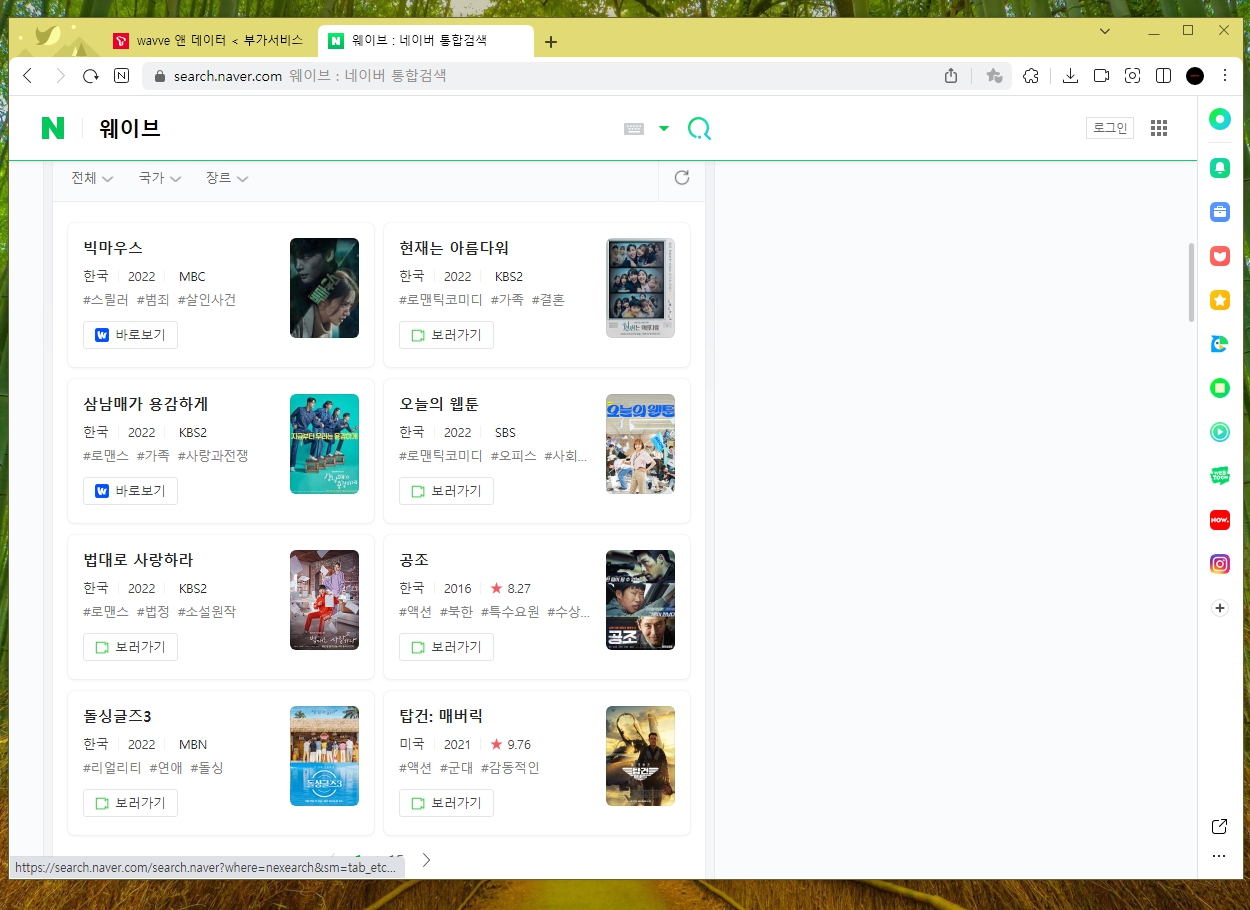Open the tab search chevron in title bar
This screenshot has width=1250, height=910.
[x=1105, y=31]
